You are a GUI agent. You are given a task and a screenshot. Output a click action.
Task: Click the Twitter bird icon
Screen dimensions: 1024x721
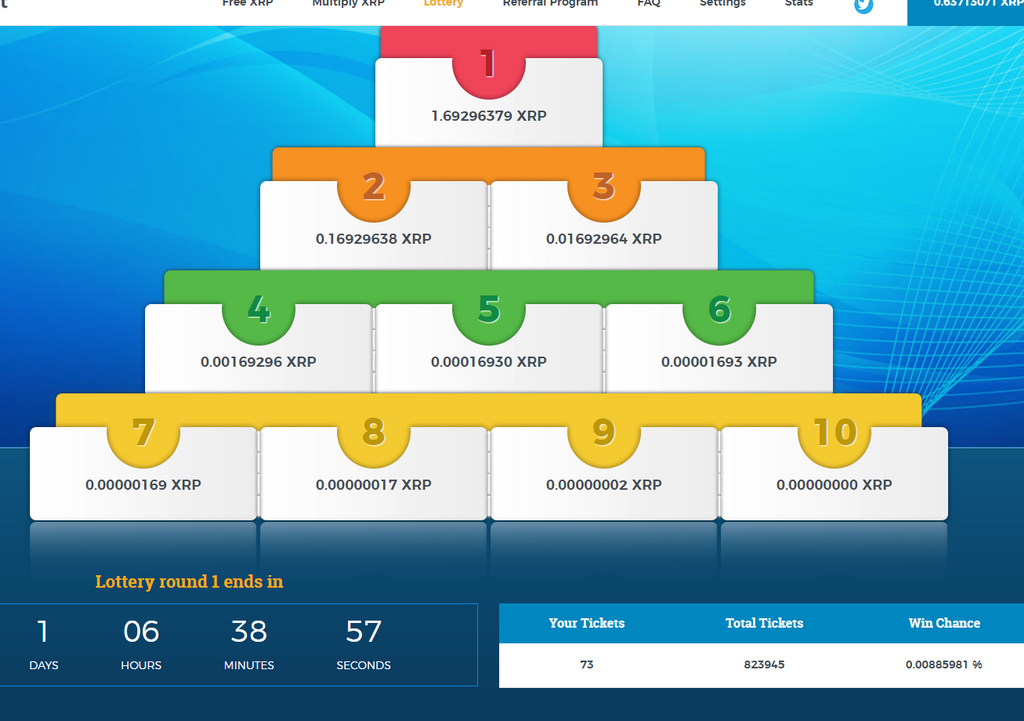click(863, 5)
